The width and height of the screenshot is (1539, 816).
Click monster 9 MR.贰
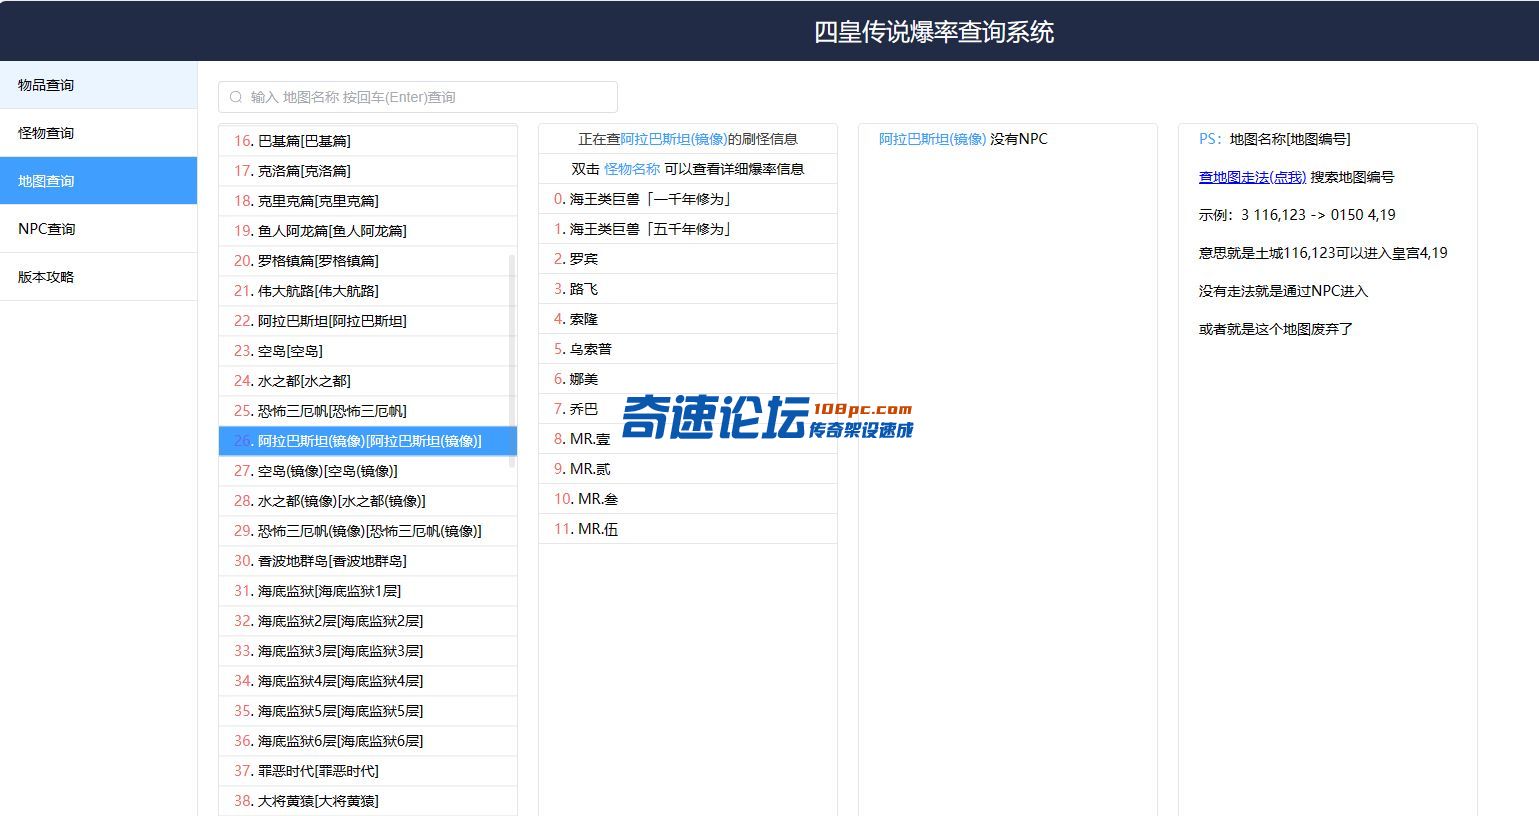(x=688, y=469)
